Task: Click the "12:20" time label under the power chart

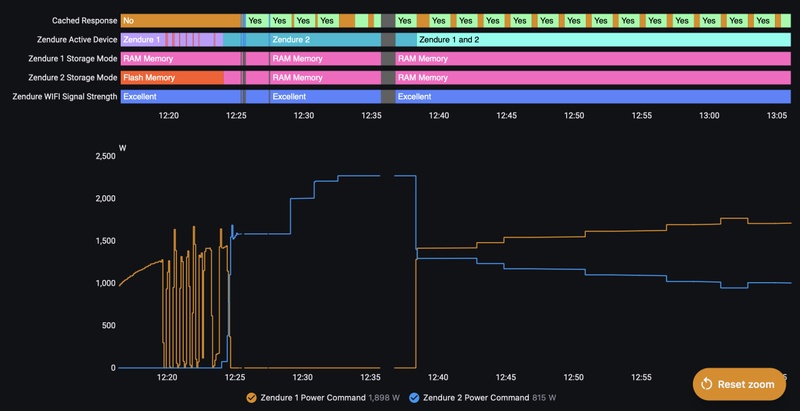Action: tap(167, 378)
